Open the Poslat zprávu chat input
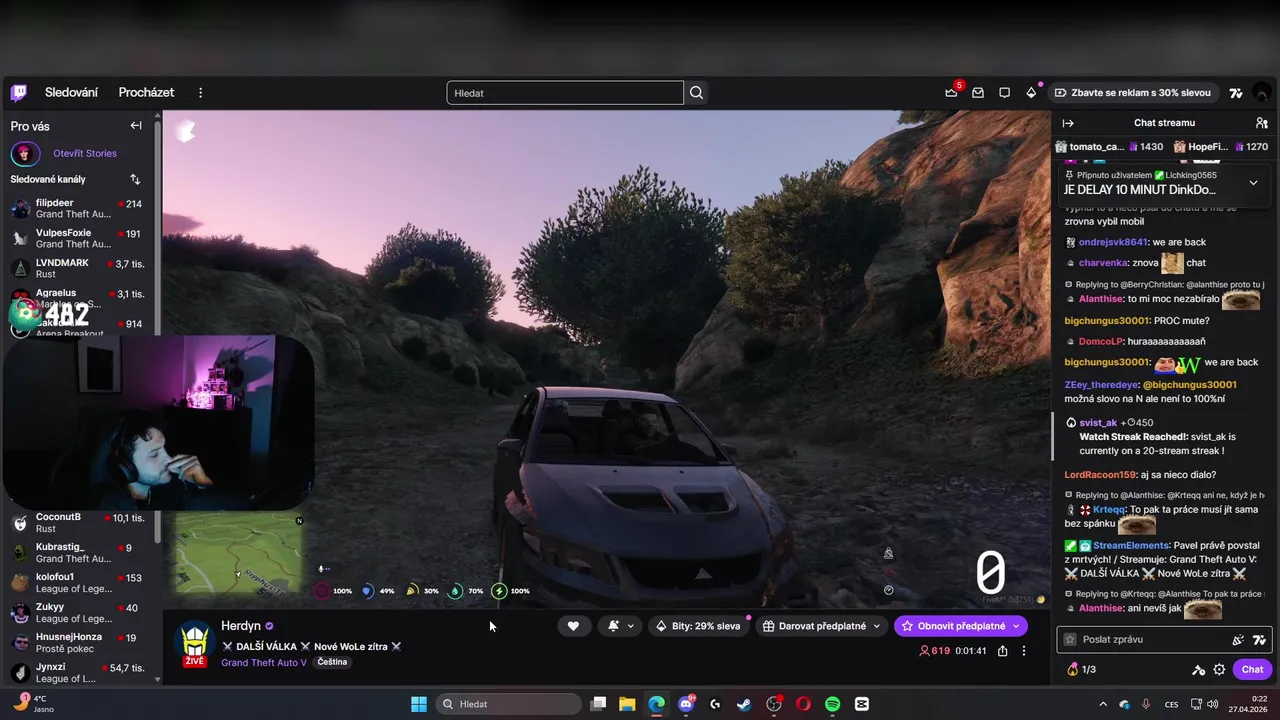 point(1153,639)
